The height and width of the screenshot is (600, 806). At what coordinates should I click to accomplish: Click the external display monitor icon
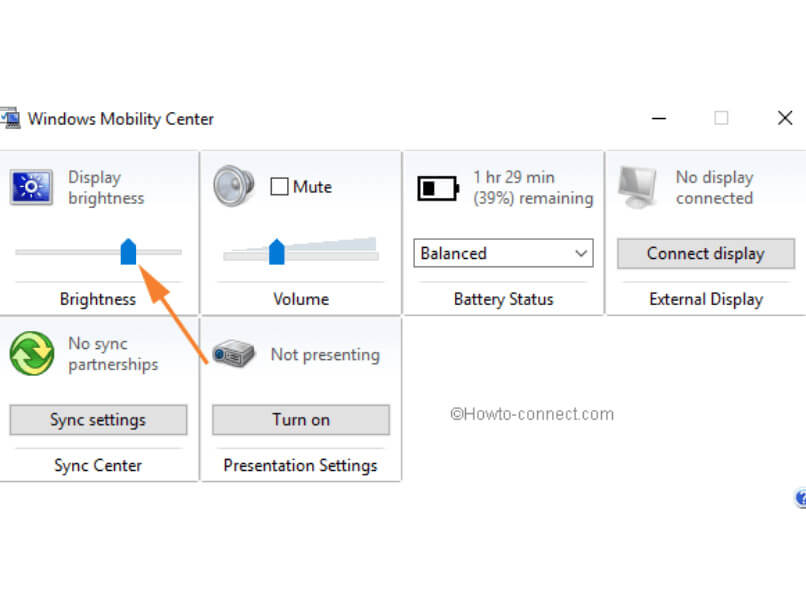point(638,187)
